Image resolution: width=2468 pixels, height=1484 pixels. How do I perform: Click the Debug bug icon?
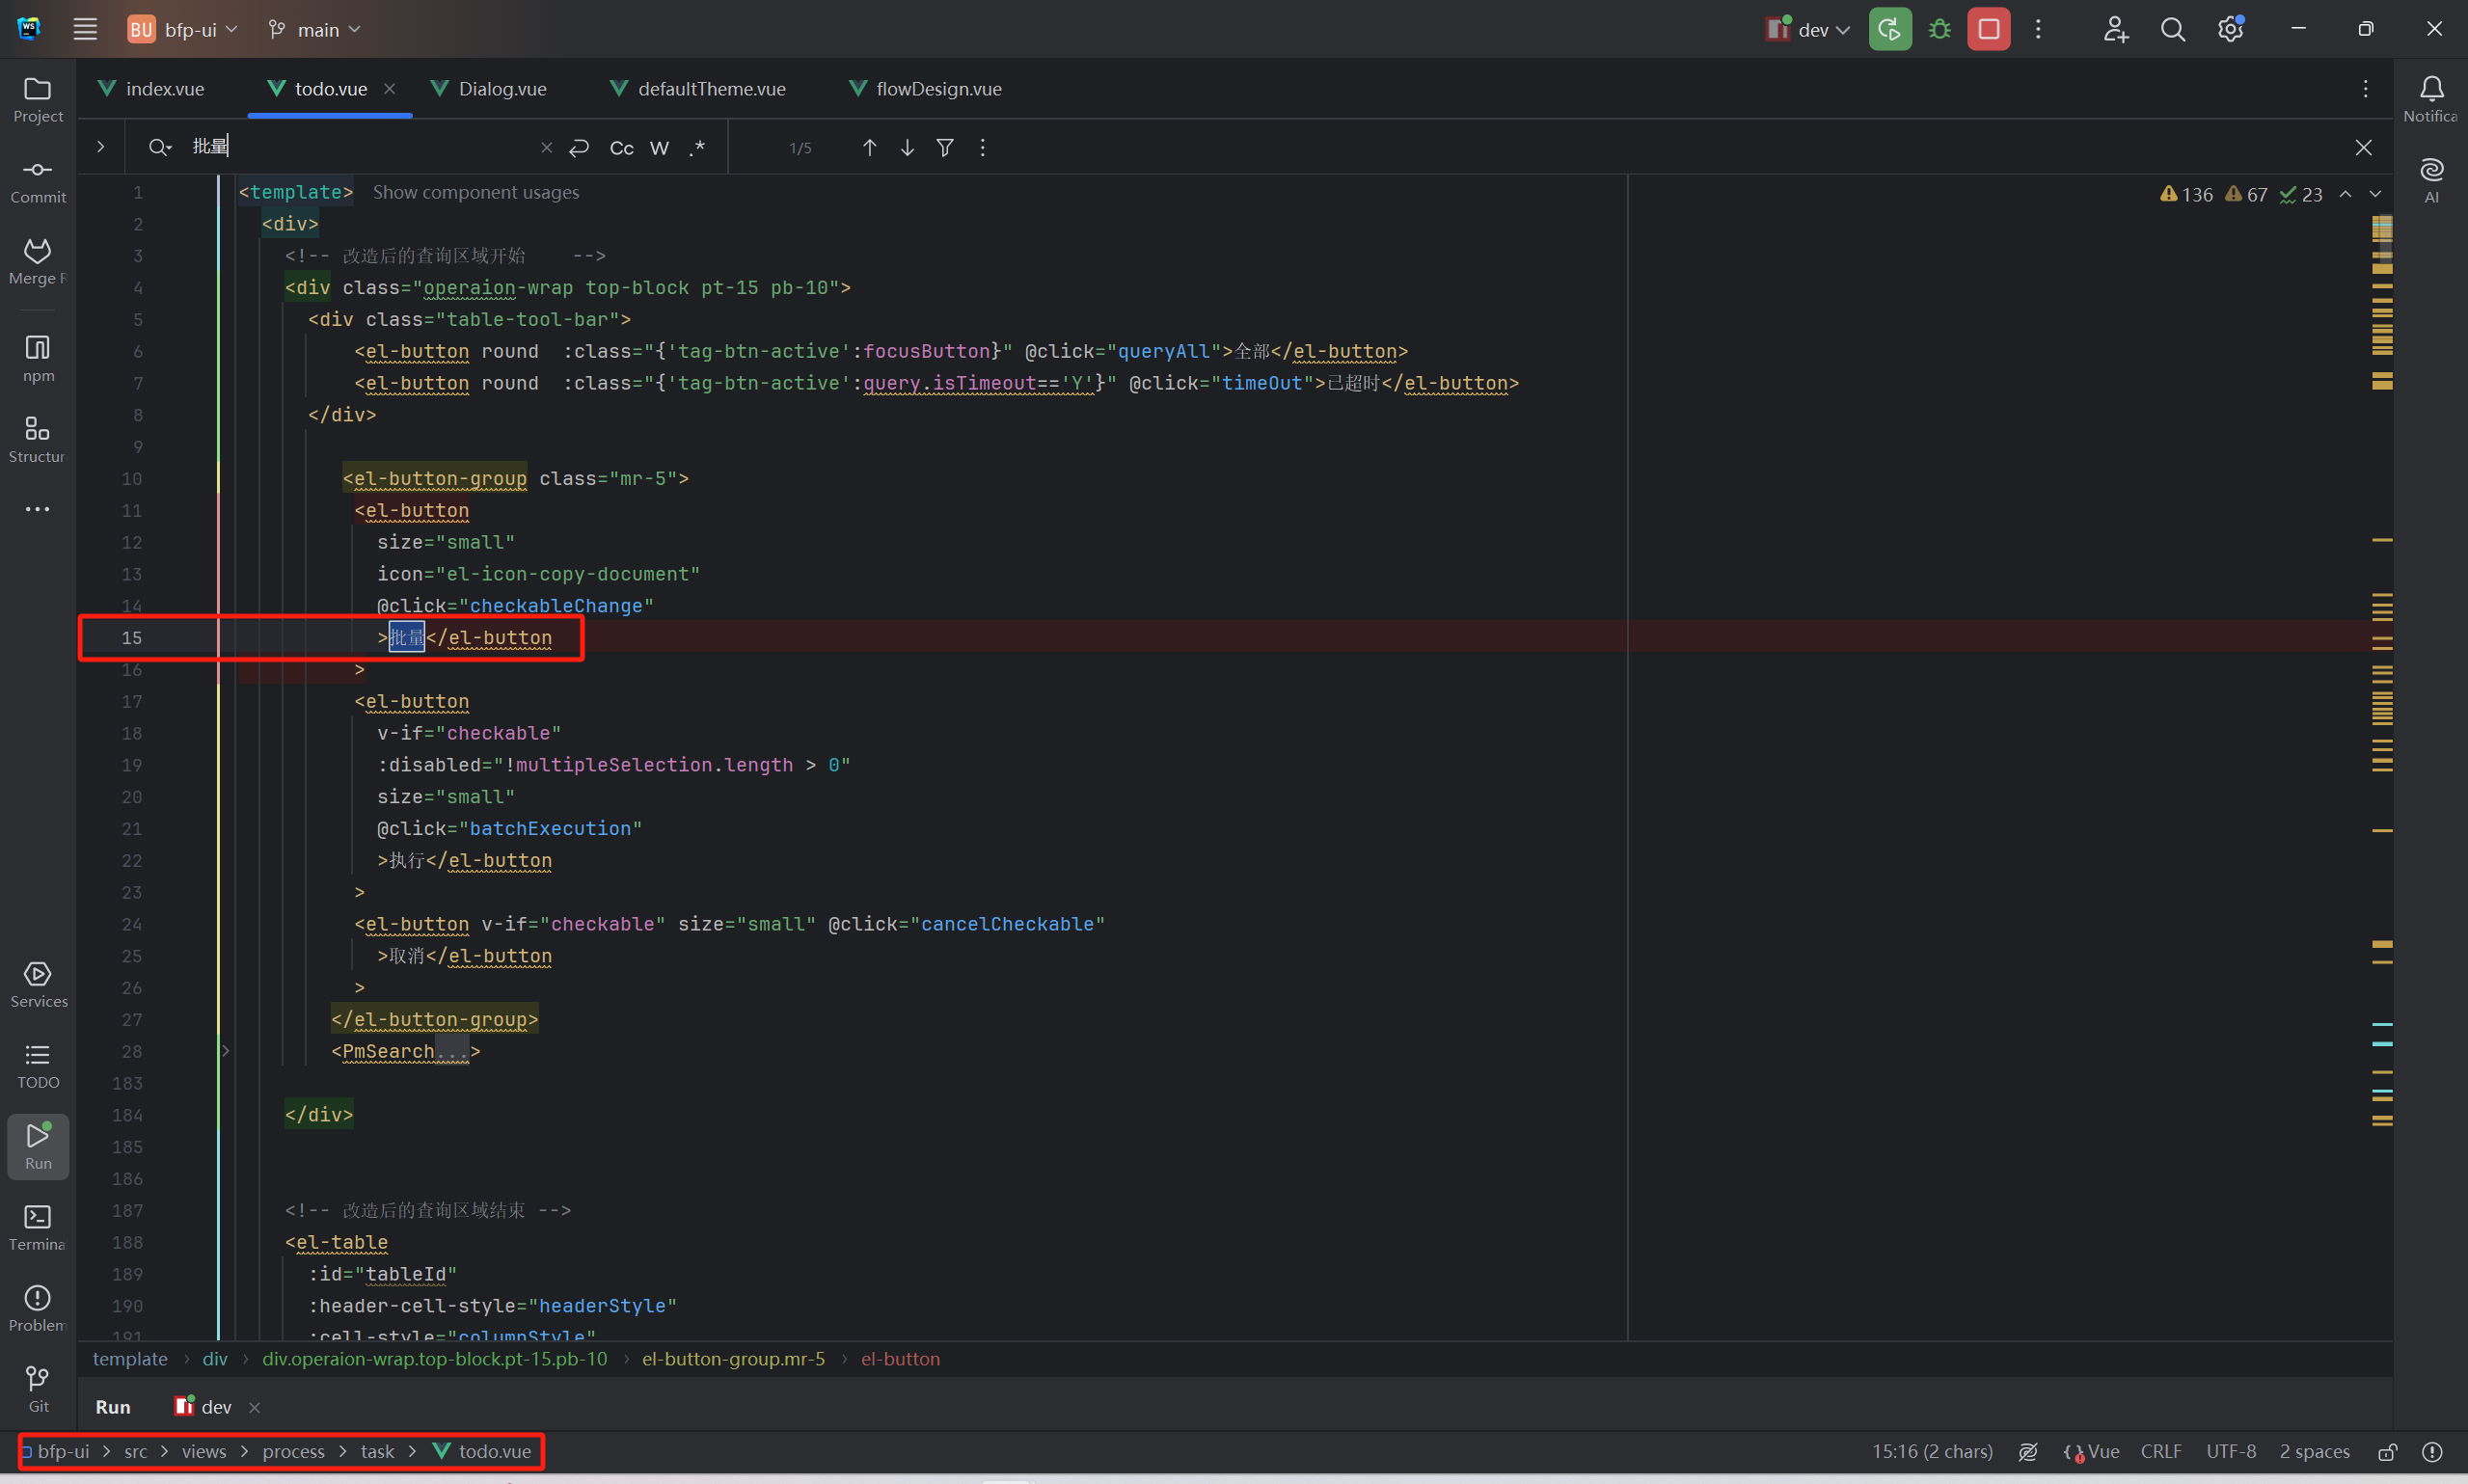tap(1939, 29)
